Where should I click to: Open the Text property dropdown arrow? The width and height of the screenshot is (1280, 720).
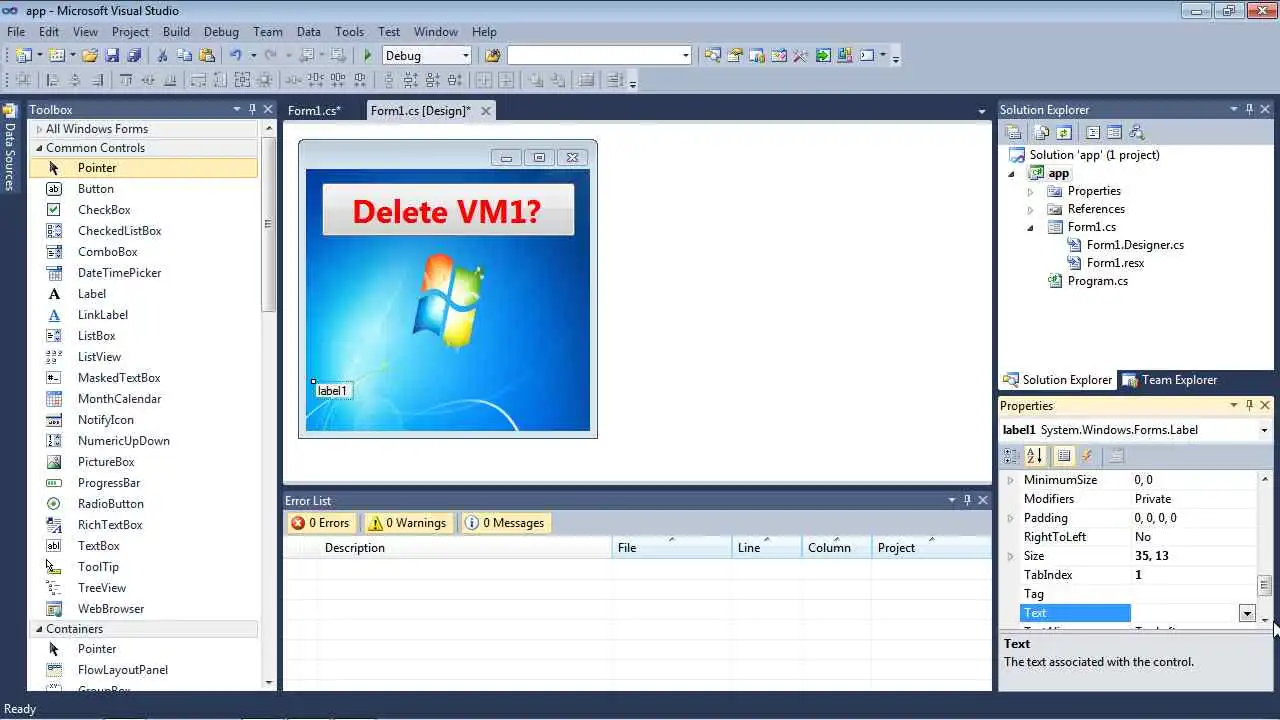1247,613
